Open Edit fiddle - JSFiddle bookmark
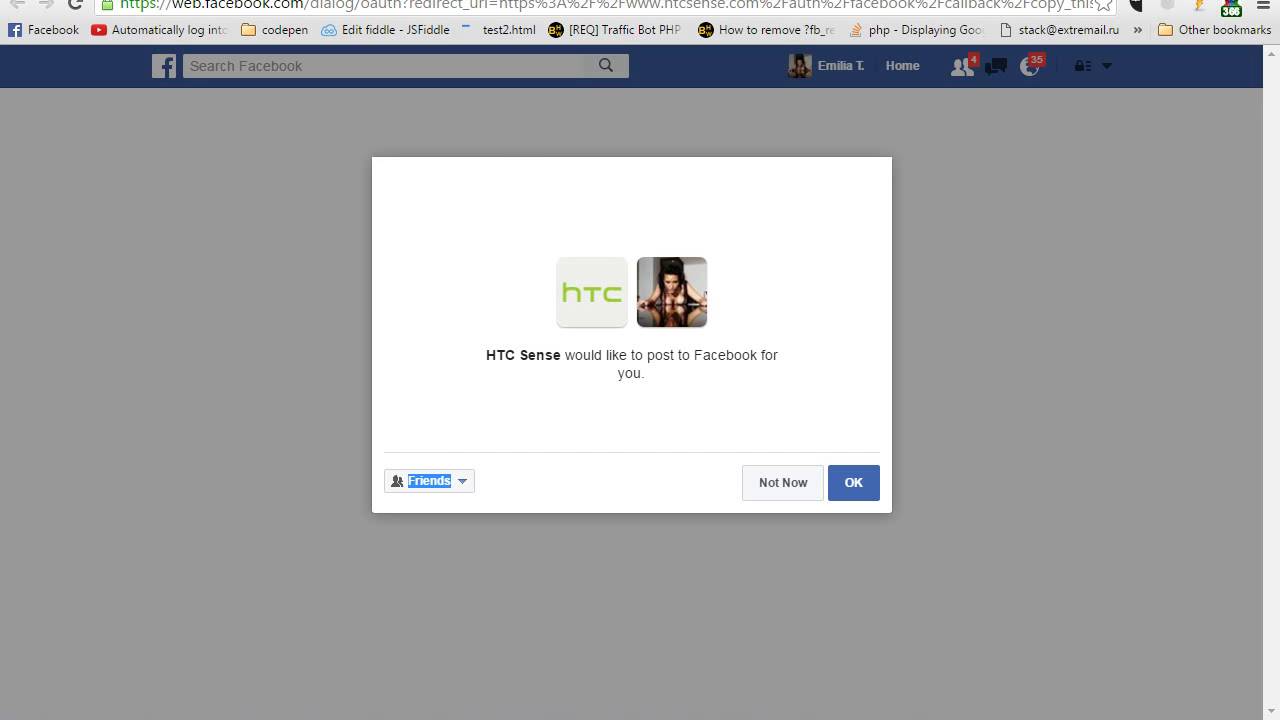 coord(386,30)
